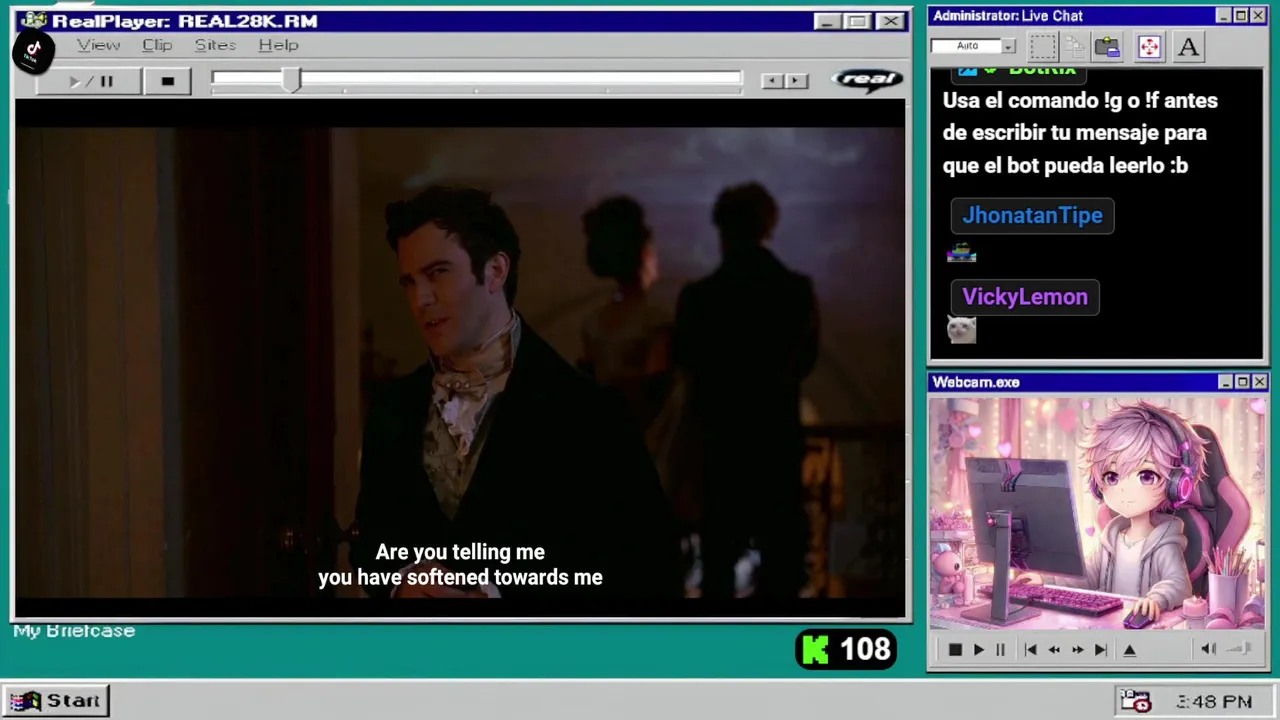Click the JhonatanTipe username
Viewport: 1280px width, 720px height.
(1032, 215)
